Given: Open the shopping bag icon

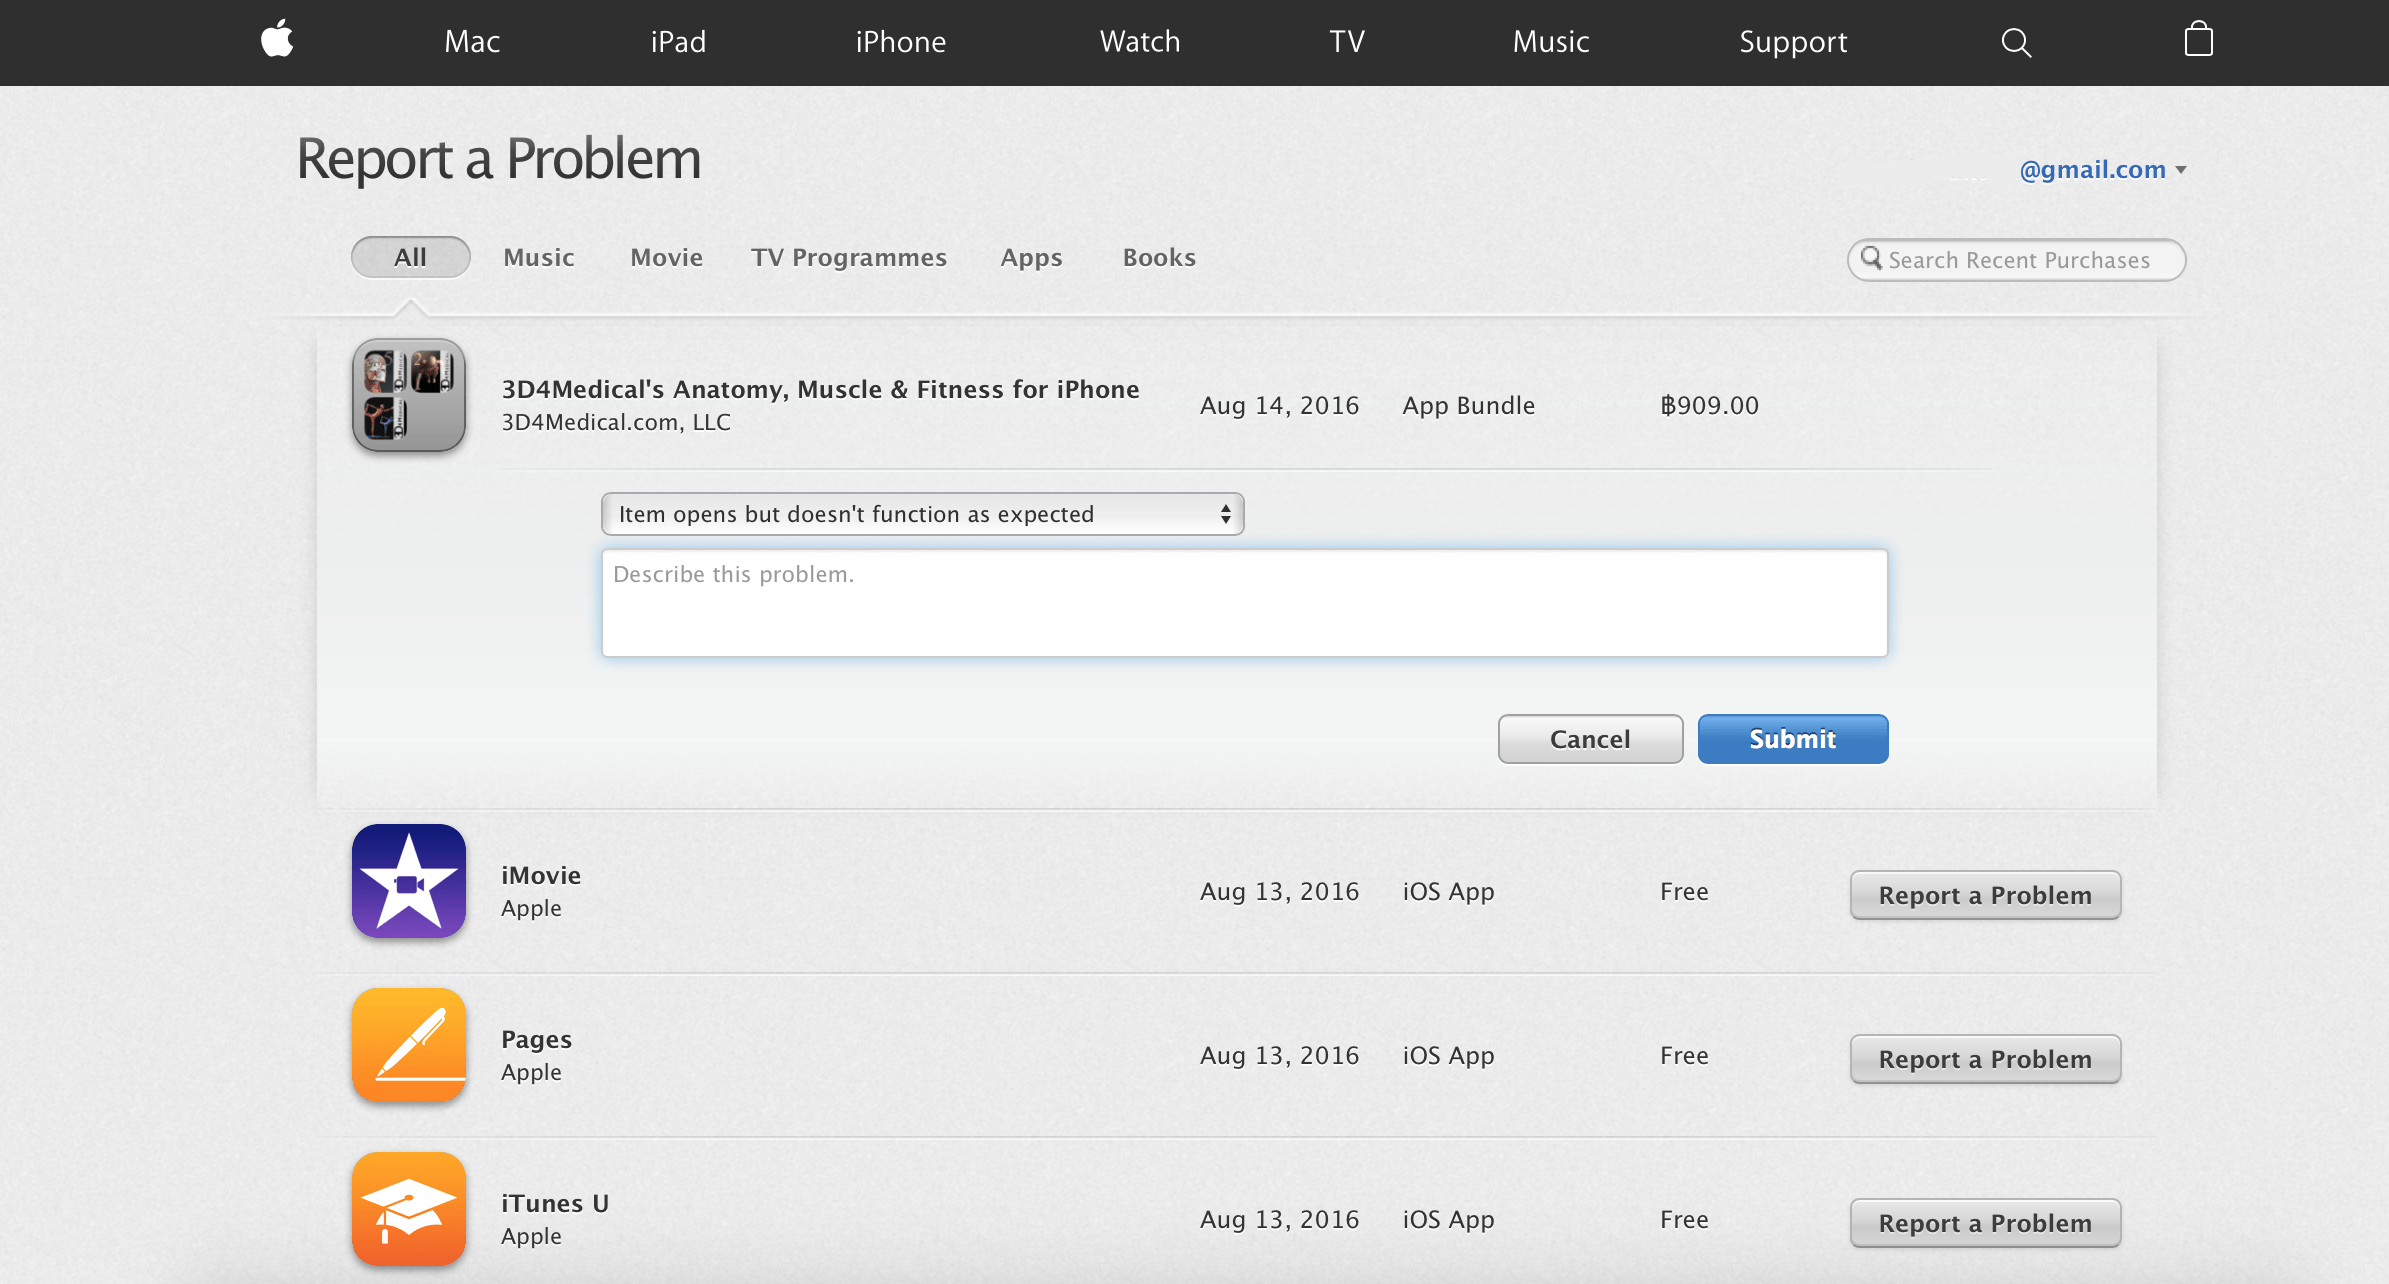Looking at the screenshot, I should (x=2198, y=39).
